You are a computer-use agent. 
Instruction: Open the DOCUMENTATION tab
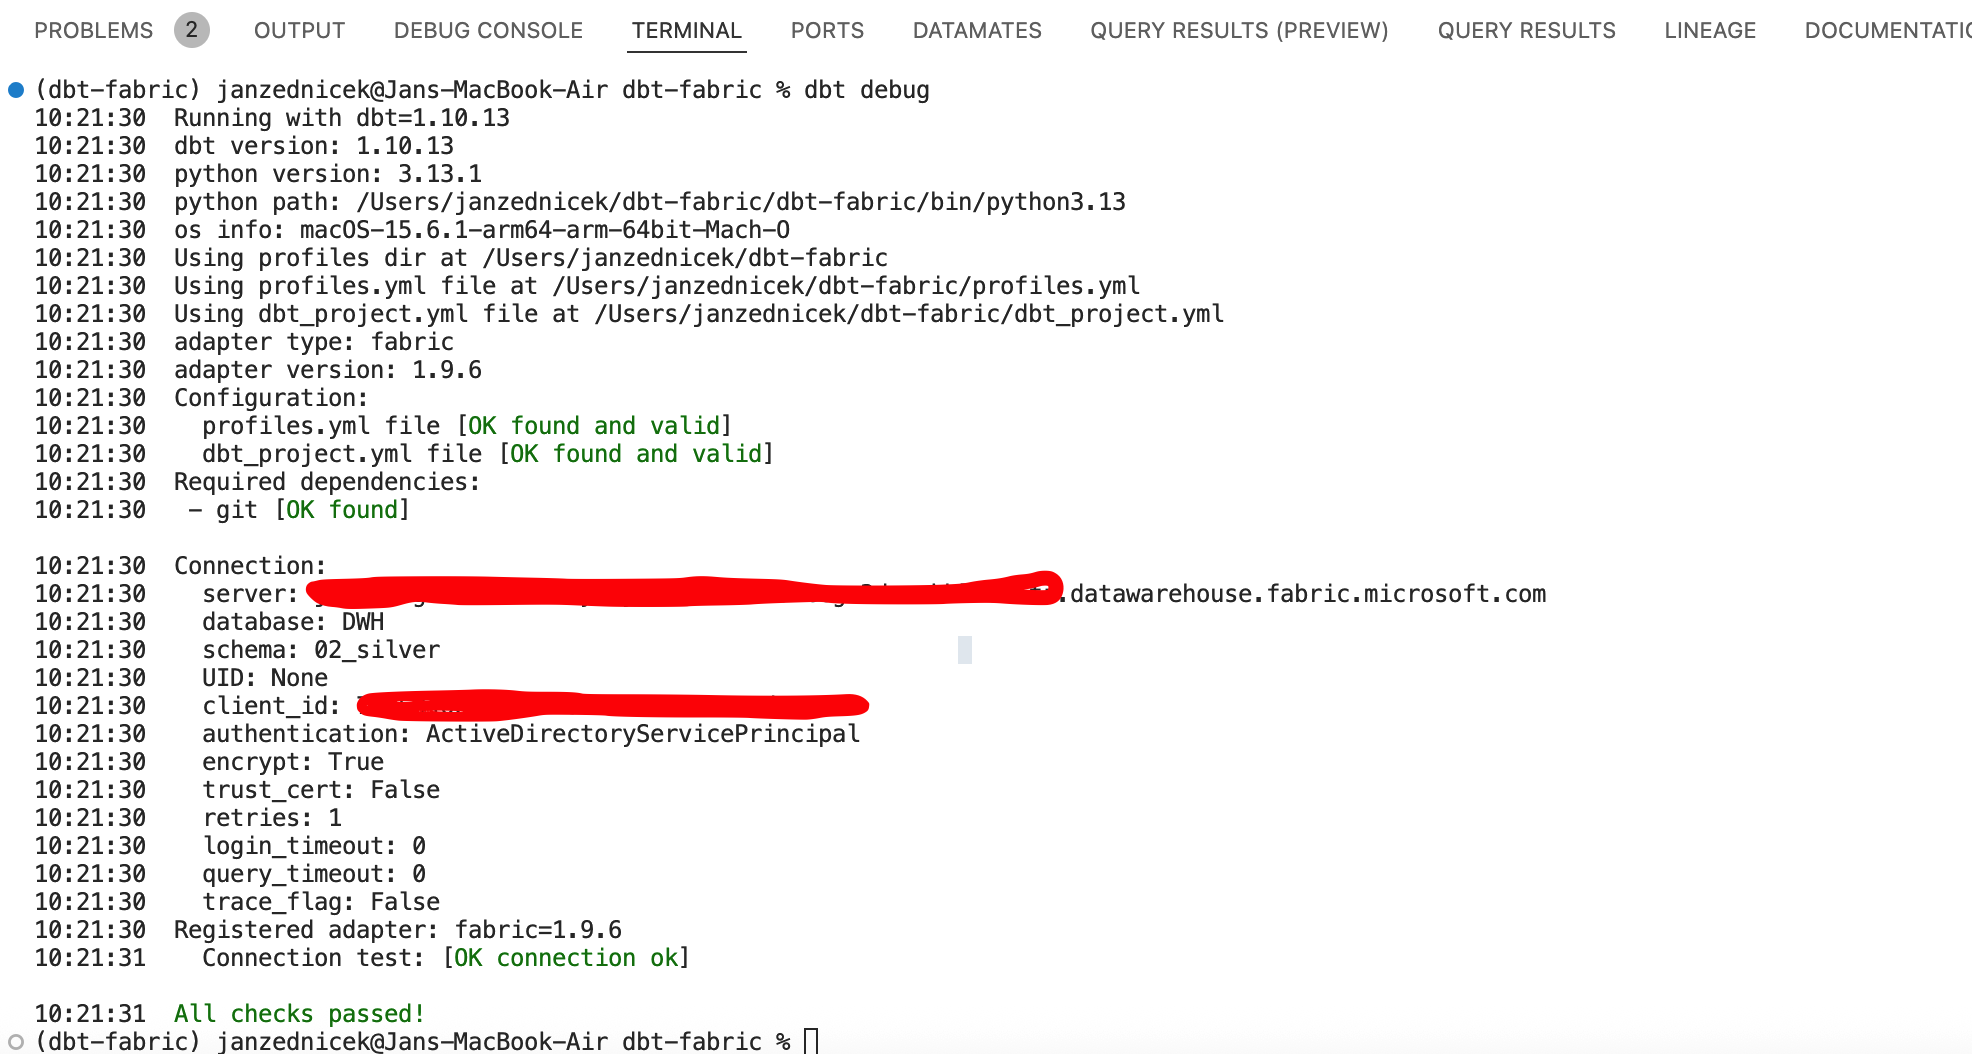[1886, 30]
